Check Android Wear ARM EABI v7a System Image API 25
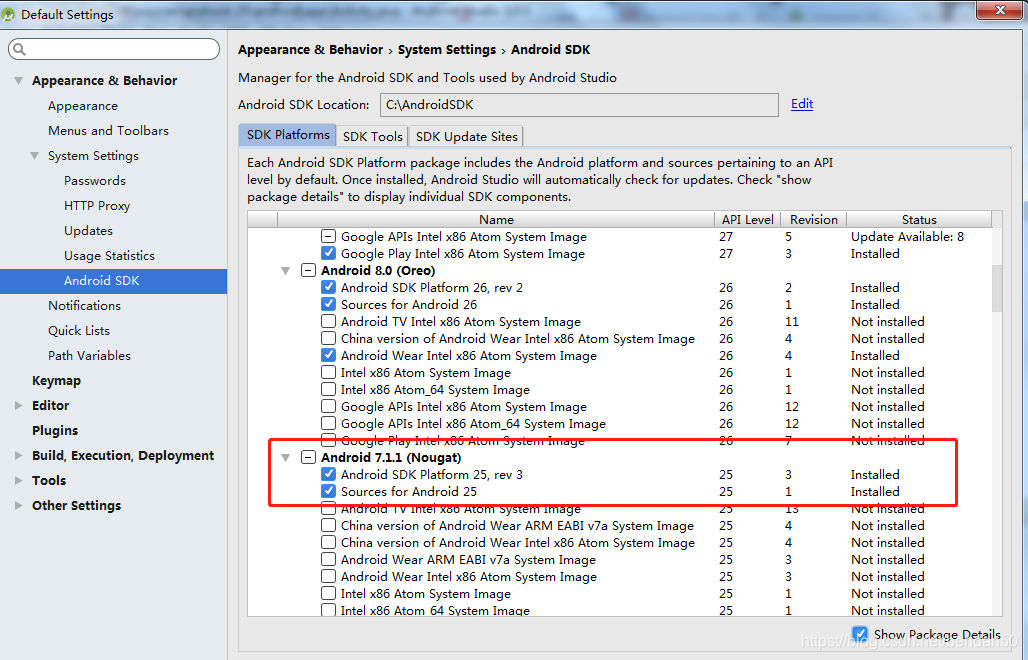The image size is (1028, 660). pyautogui.click(x=328, y=560)
